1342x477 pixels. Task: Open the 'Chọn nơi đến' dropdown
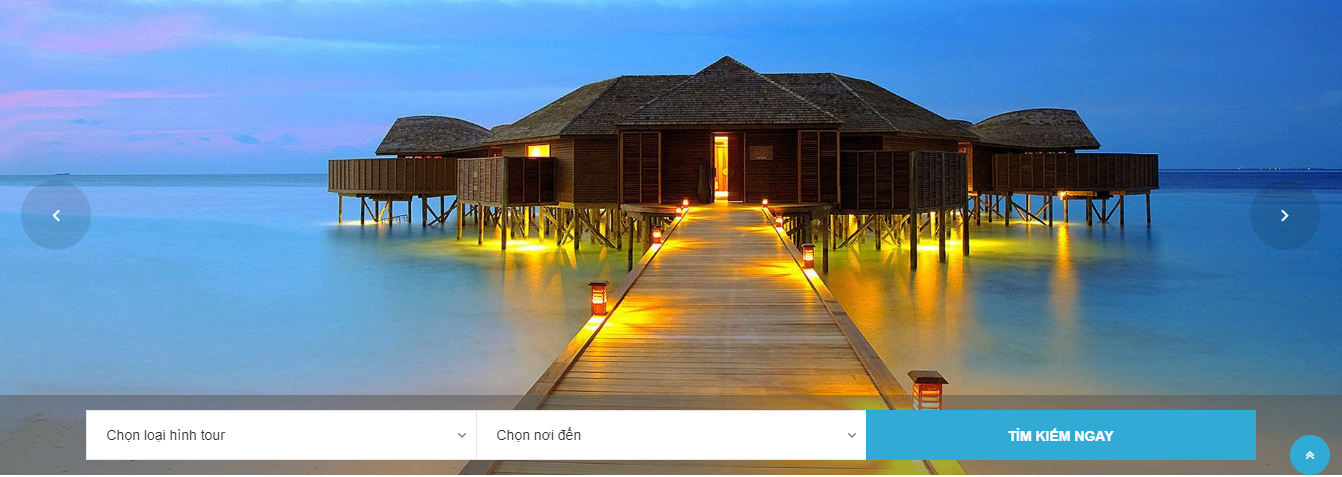click(x=671, y=435)
